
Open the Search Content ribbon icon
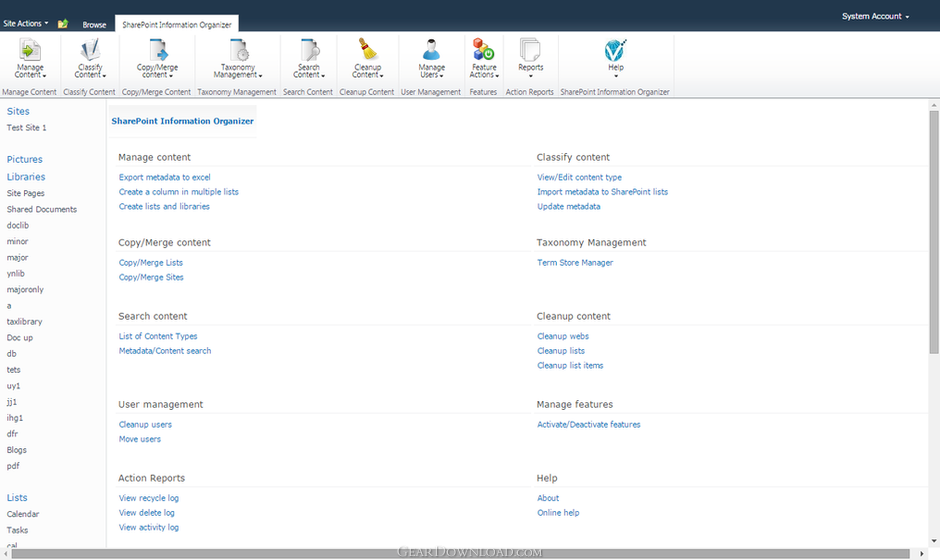point(309,49)
